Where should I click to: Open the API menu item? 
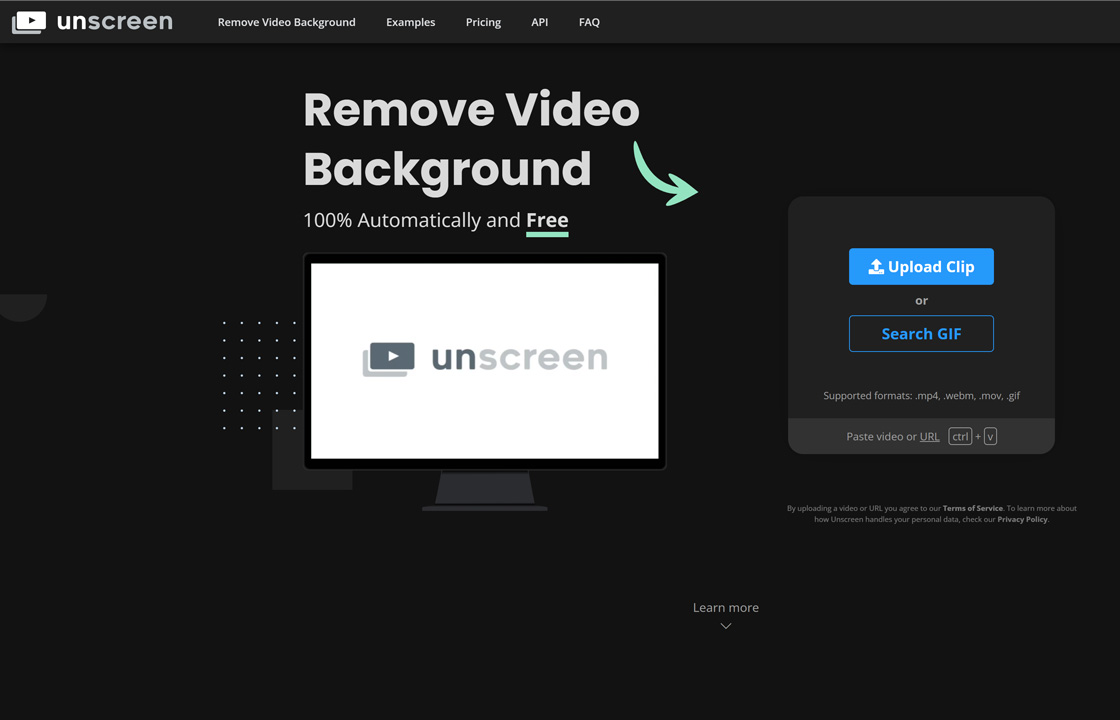coord(540,22)
